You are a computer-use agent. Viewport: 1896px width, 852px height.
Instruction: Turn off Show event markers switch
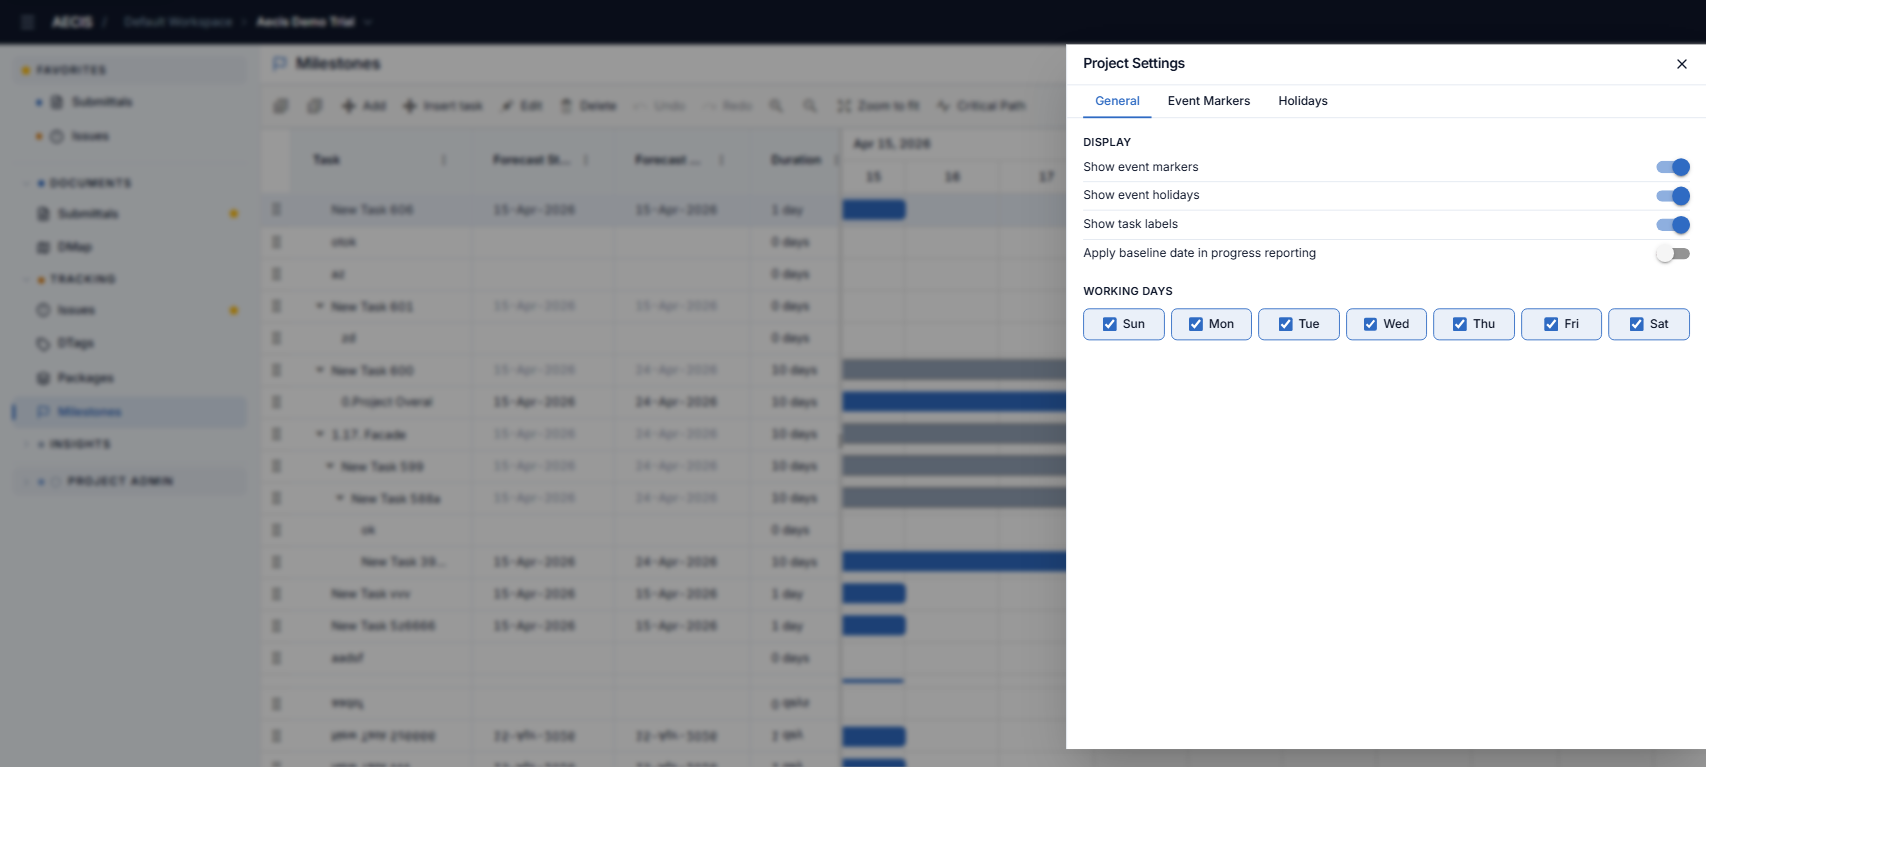tap(1673, 167)
